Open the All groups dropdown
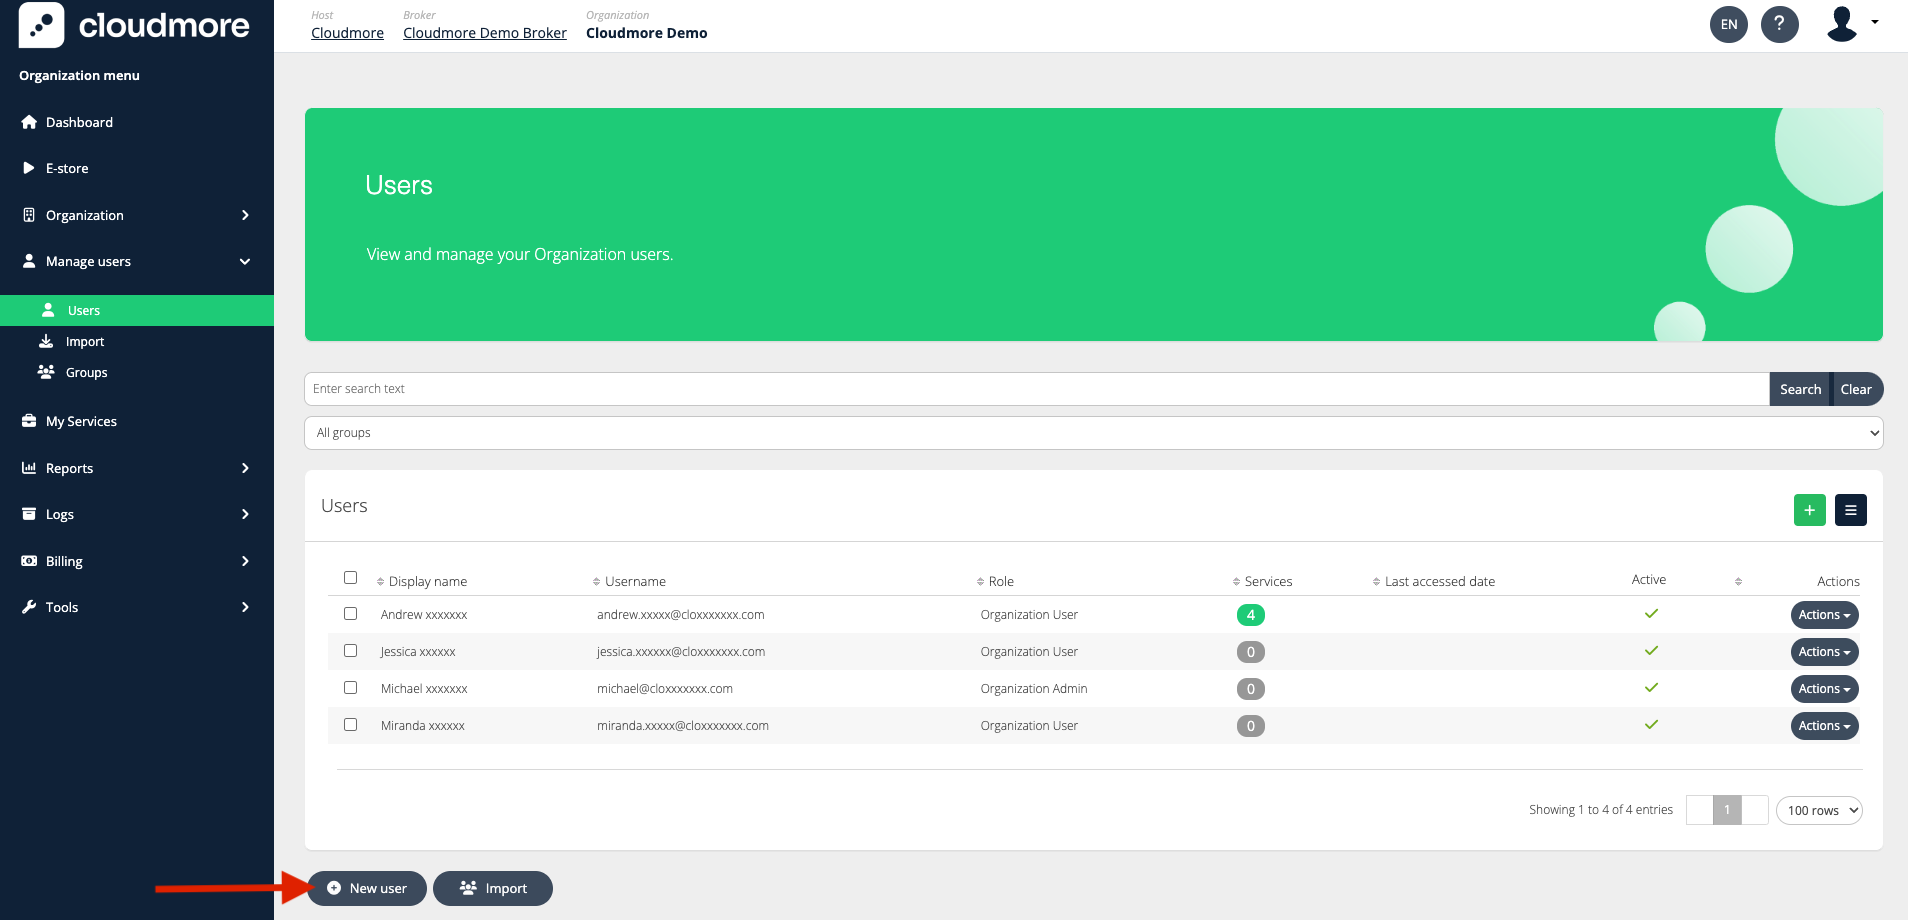The image size is (1908, 920). click(x=1093, y=433)
